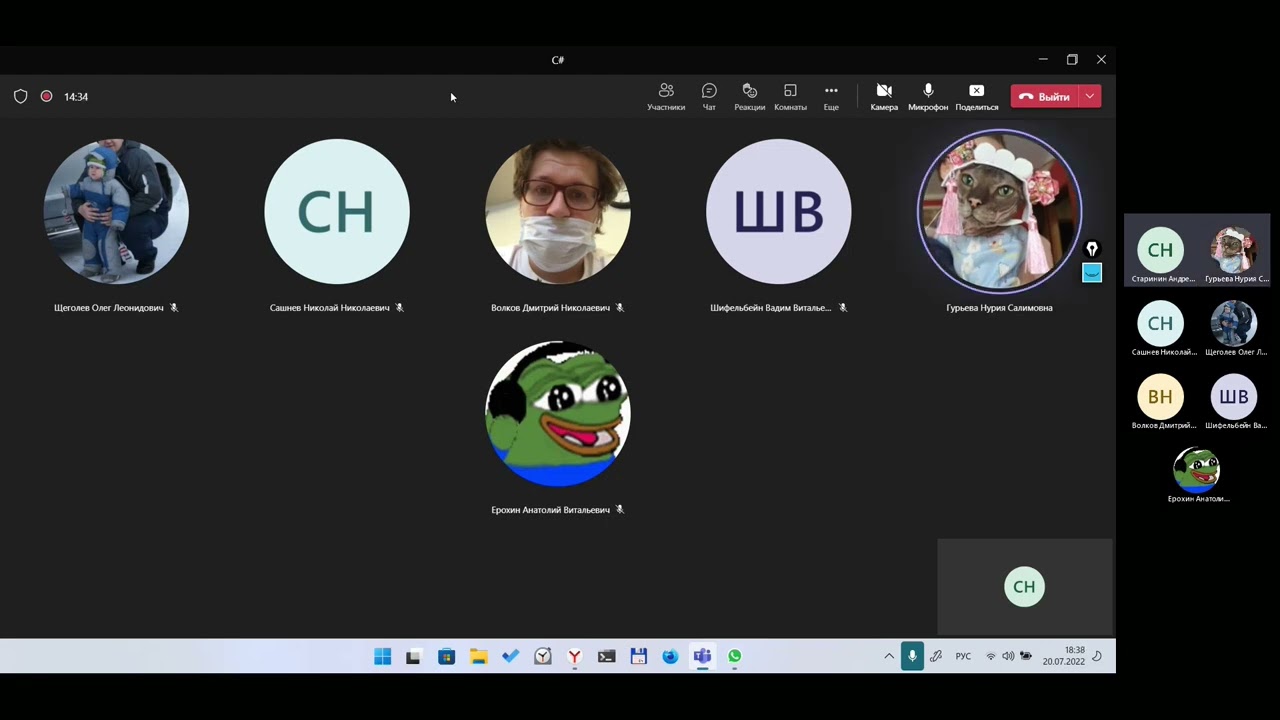Select Сашнев Николай Николаевич's CH avatar in main grid
1280x720 pixels.
[x=337, y=212]
